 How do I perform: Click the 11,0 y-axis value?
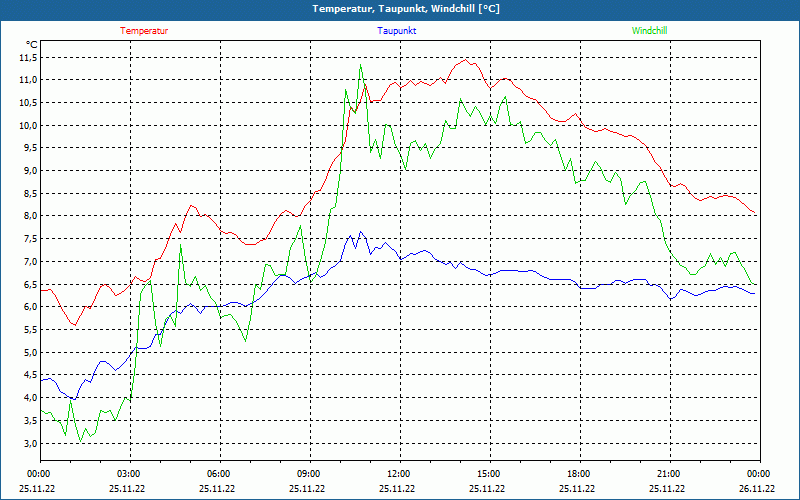coord(28,80)
